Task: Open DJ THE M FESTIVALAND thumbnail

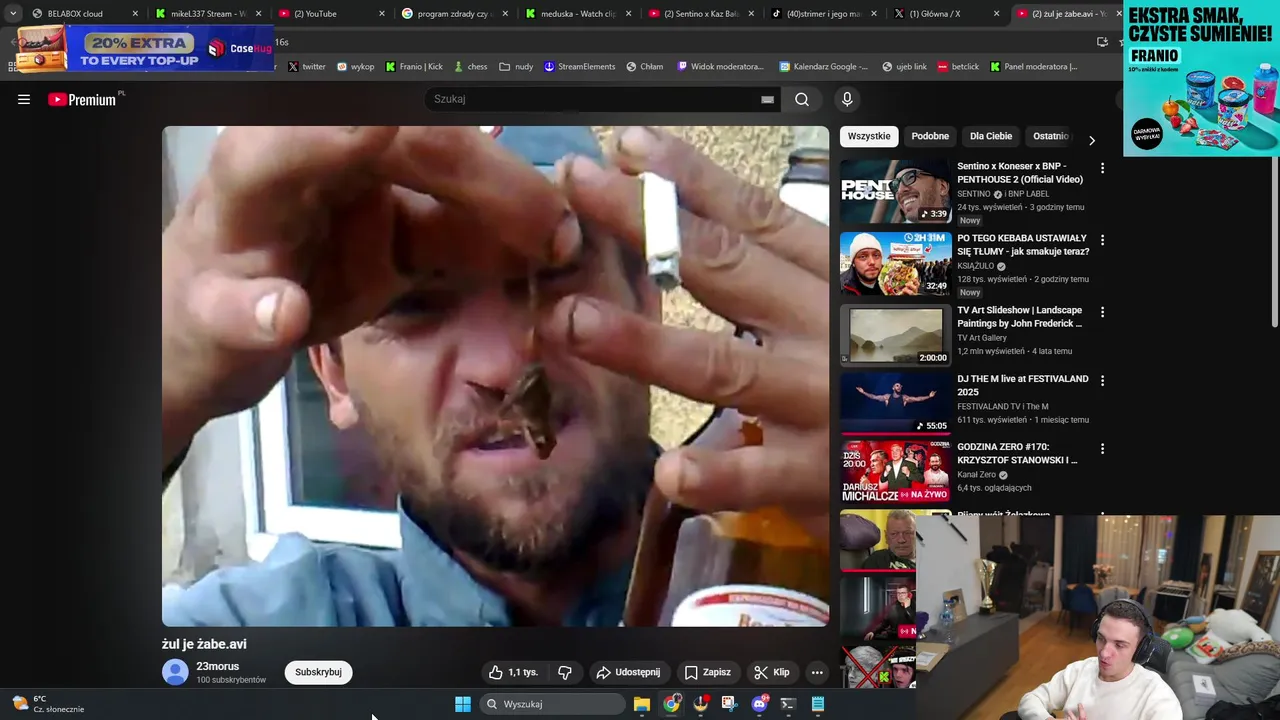Action: tap(895, 404)
